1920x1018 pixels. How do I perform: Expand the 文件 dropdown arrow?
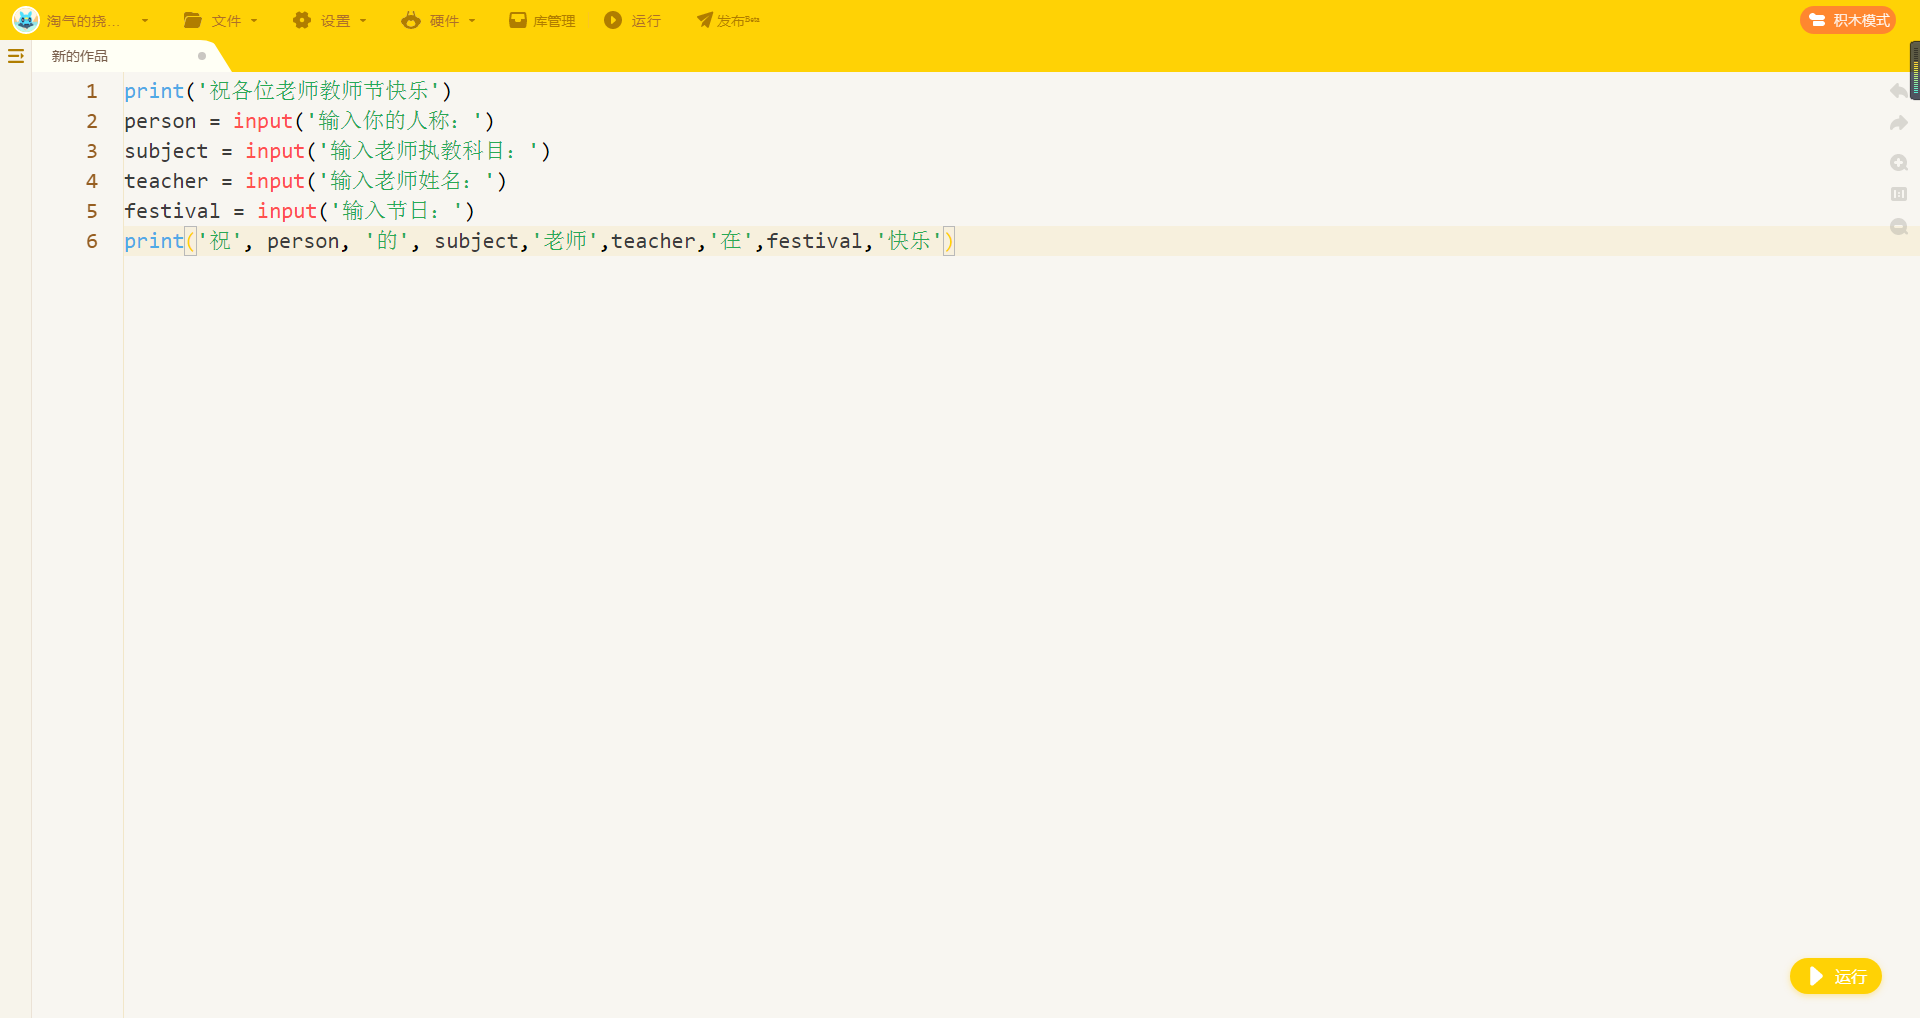[254, 21]
